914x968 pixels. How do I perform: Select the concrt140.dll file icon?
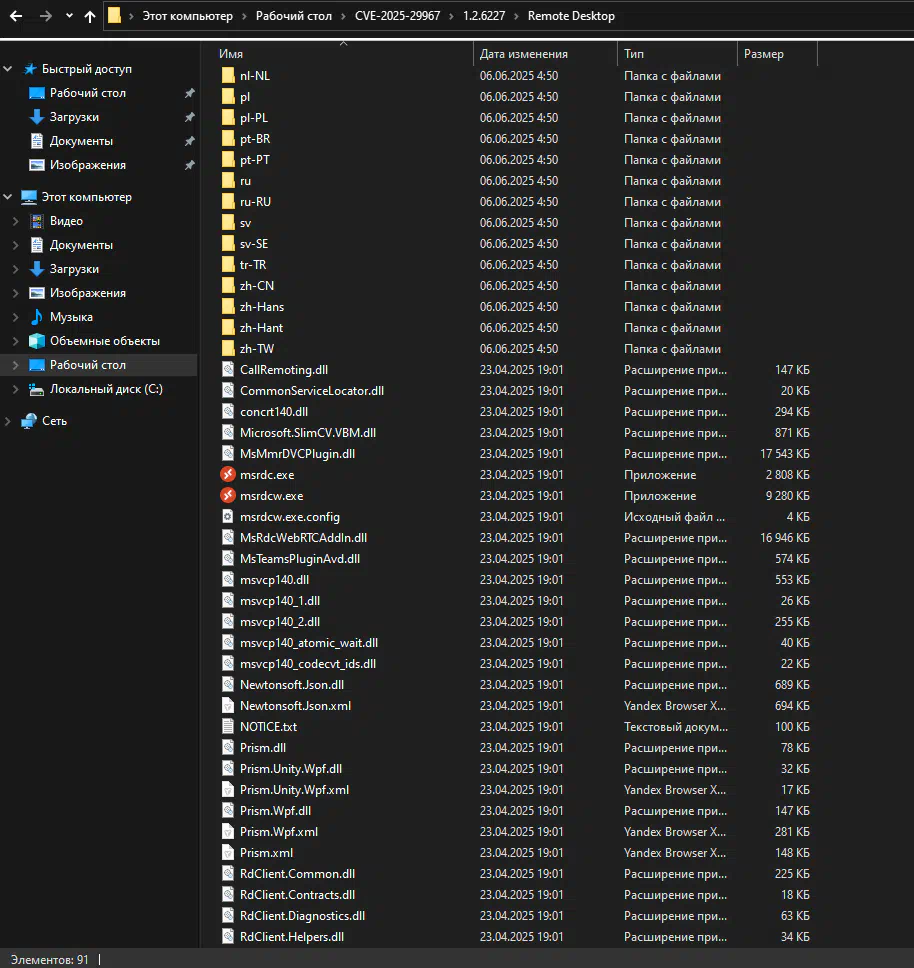coord(228,411)
